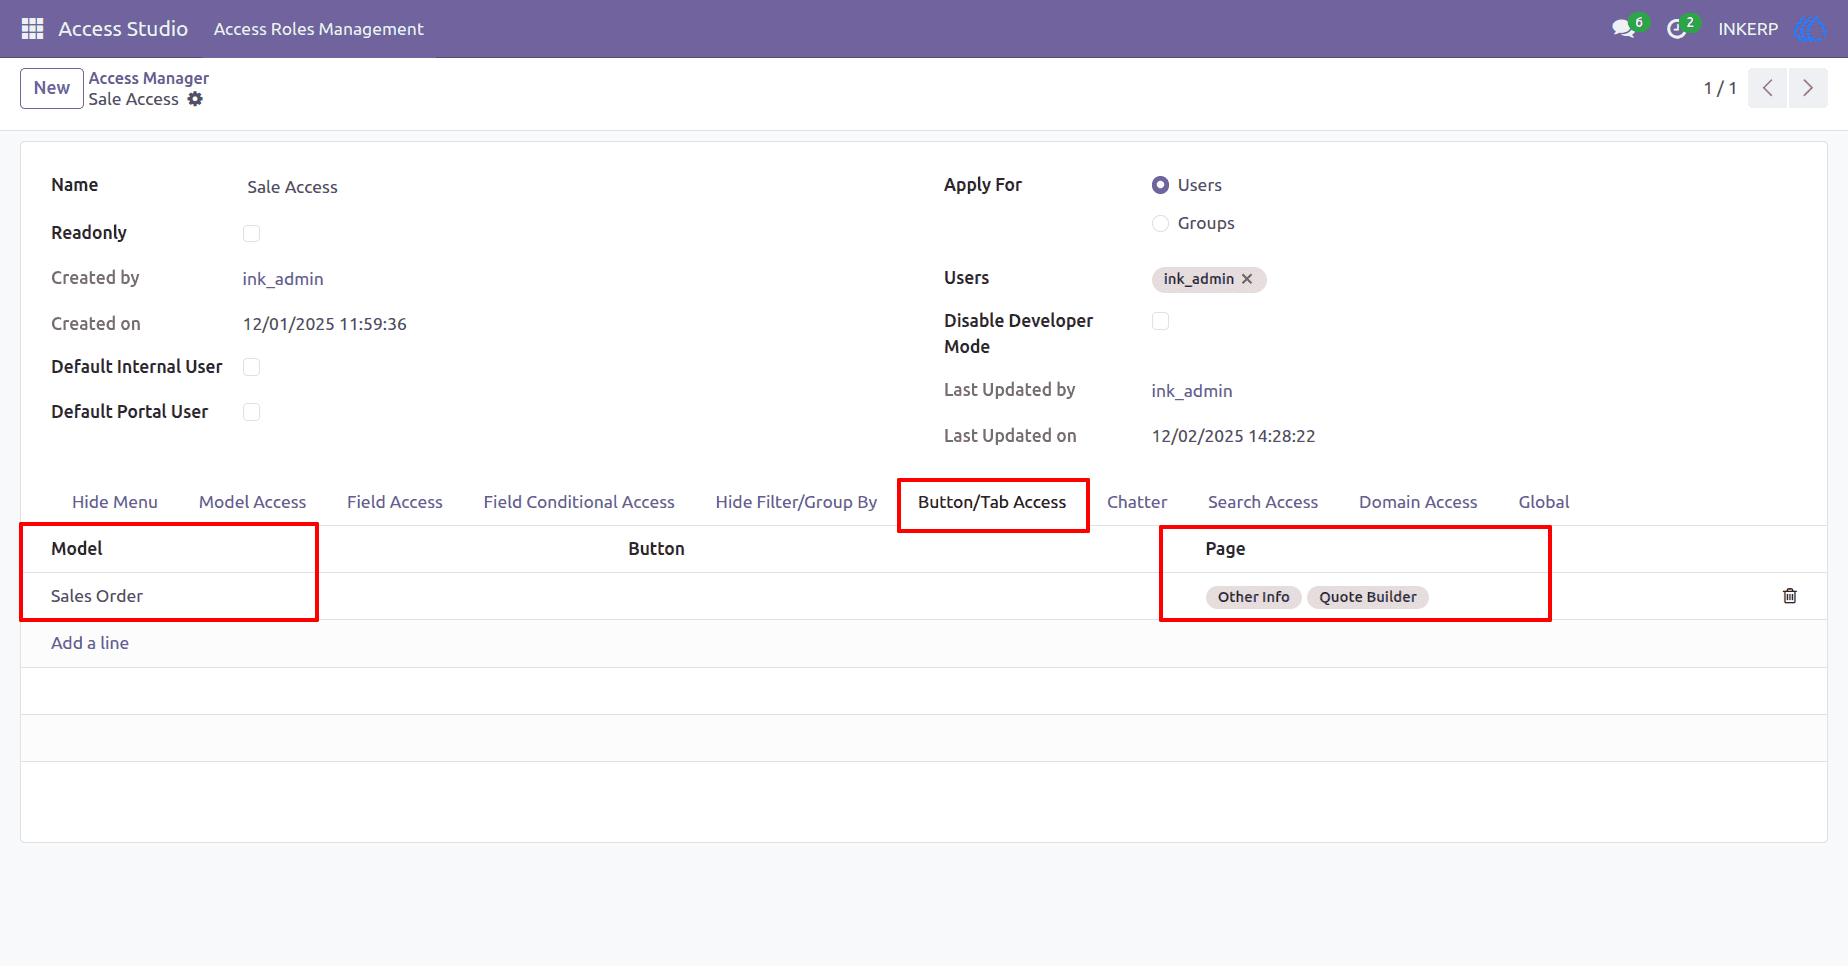Click the user avatar icon
1848x966 pixels.
click(1809, 29)
